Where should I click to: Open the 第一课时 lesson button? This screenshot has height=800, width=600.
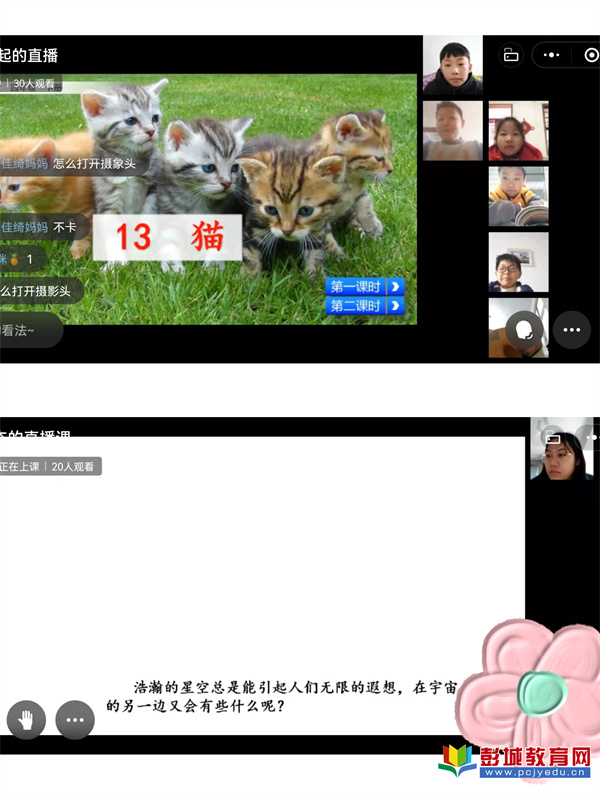tap(365, 287)
